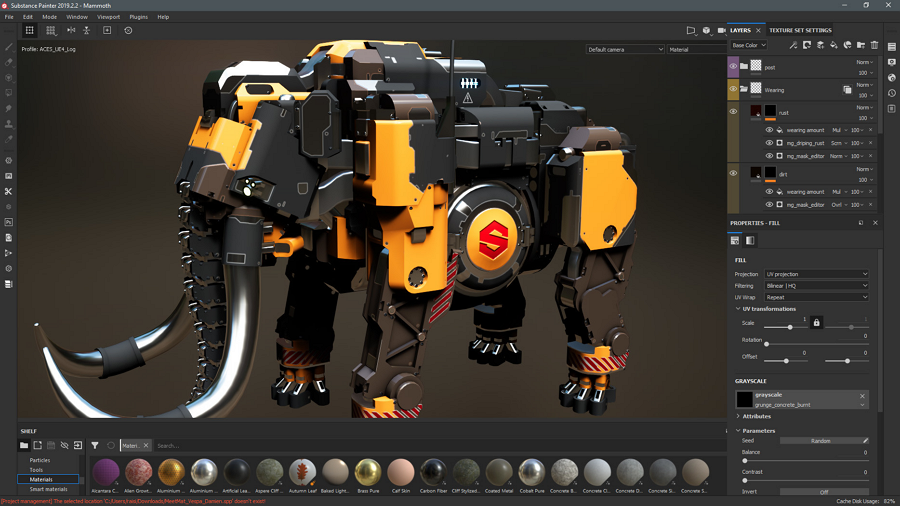Open the Mode menu
Viewport: 900px width, 506px height.
click(49, 17)
